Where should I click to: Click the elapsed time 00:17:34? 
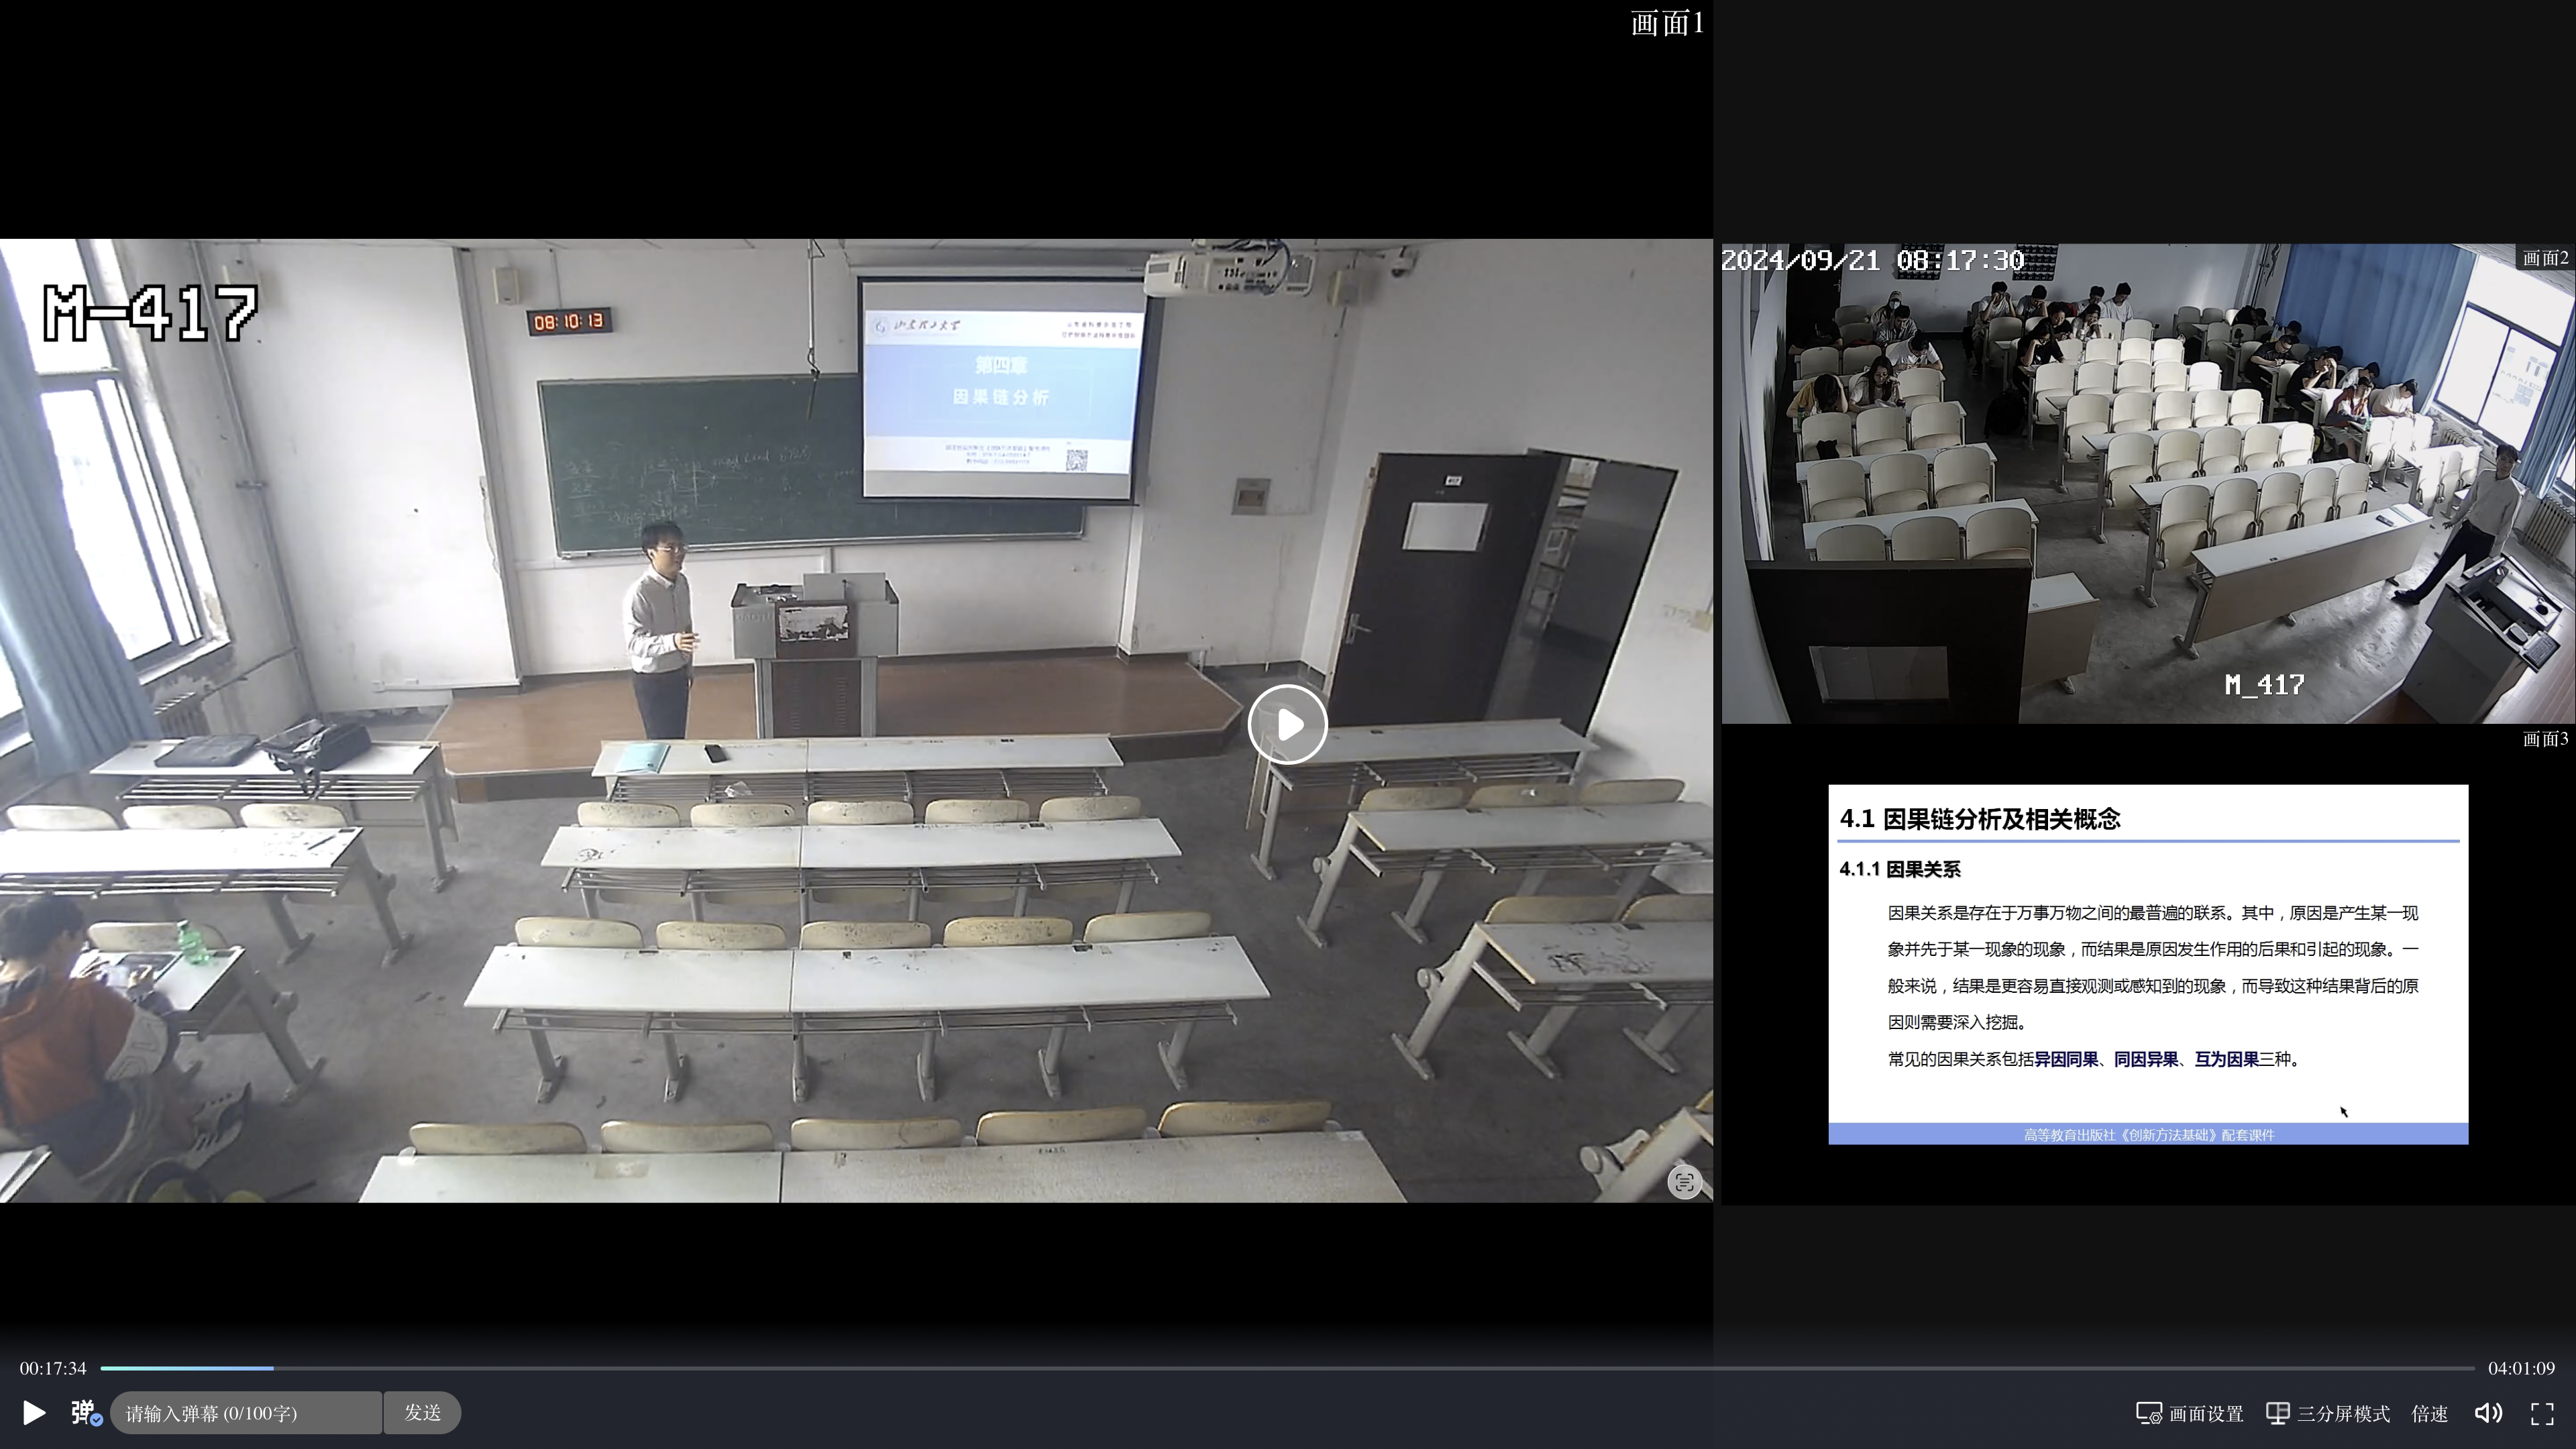pyautogui.click(x=53, y=1367)
